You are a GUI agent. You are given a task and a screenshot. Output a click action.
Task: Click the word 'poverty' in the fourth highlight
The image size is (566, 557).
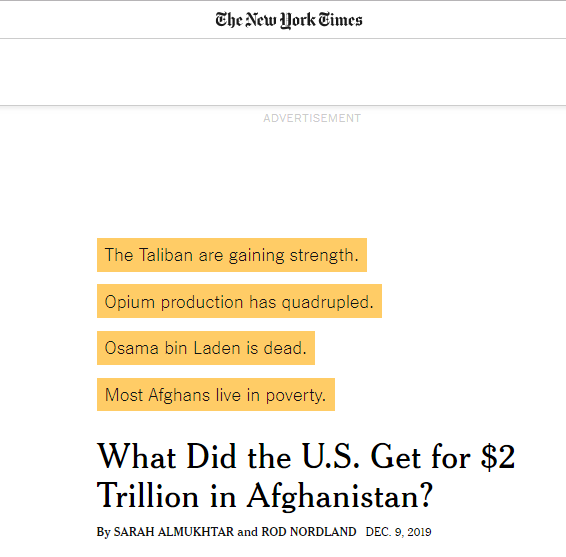296,396
